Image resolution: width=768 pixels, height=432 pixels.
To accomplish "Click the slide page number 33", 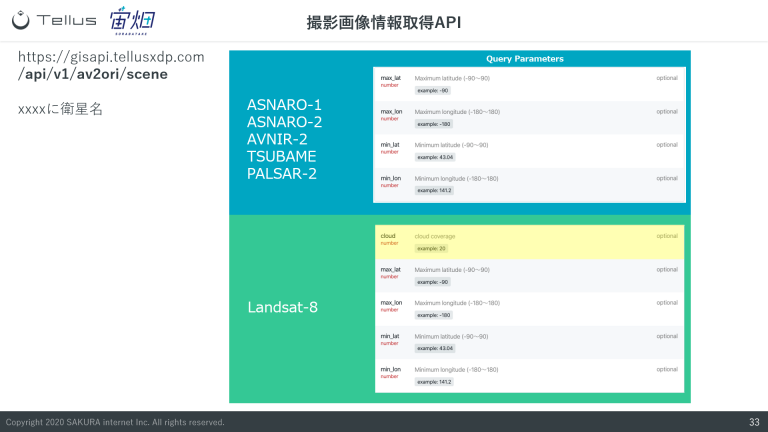I will tap(754, 422).
